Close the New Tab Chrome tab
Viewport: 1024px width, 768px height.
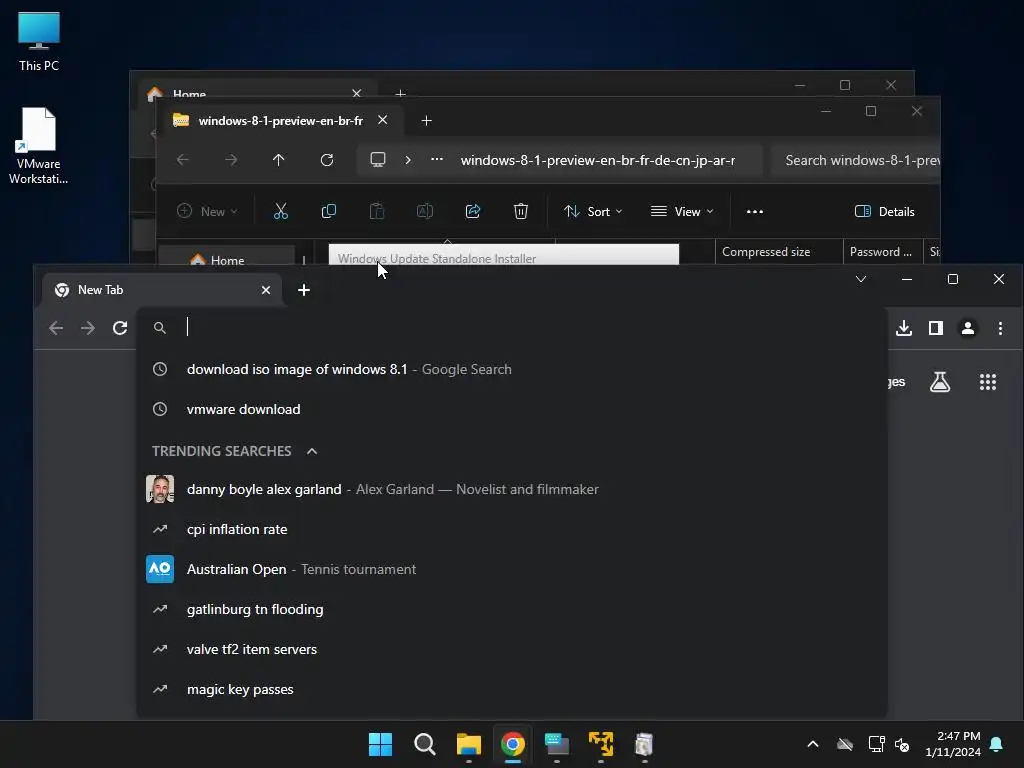266,290
